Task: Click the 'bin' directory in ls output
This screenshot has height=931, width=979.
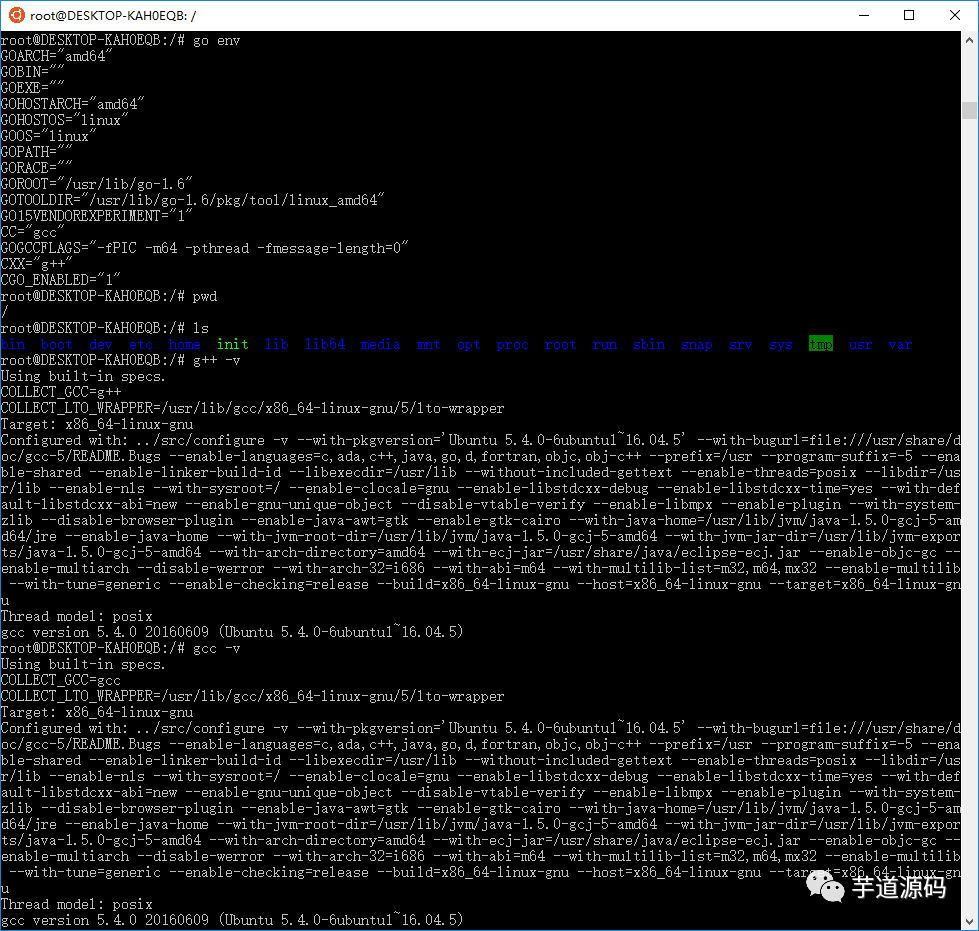Action: tap(13, 345)
